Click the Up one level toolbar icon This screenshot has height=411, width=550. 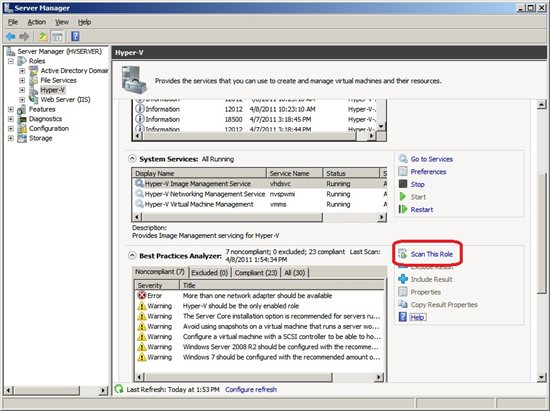43,36
